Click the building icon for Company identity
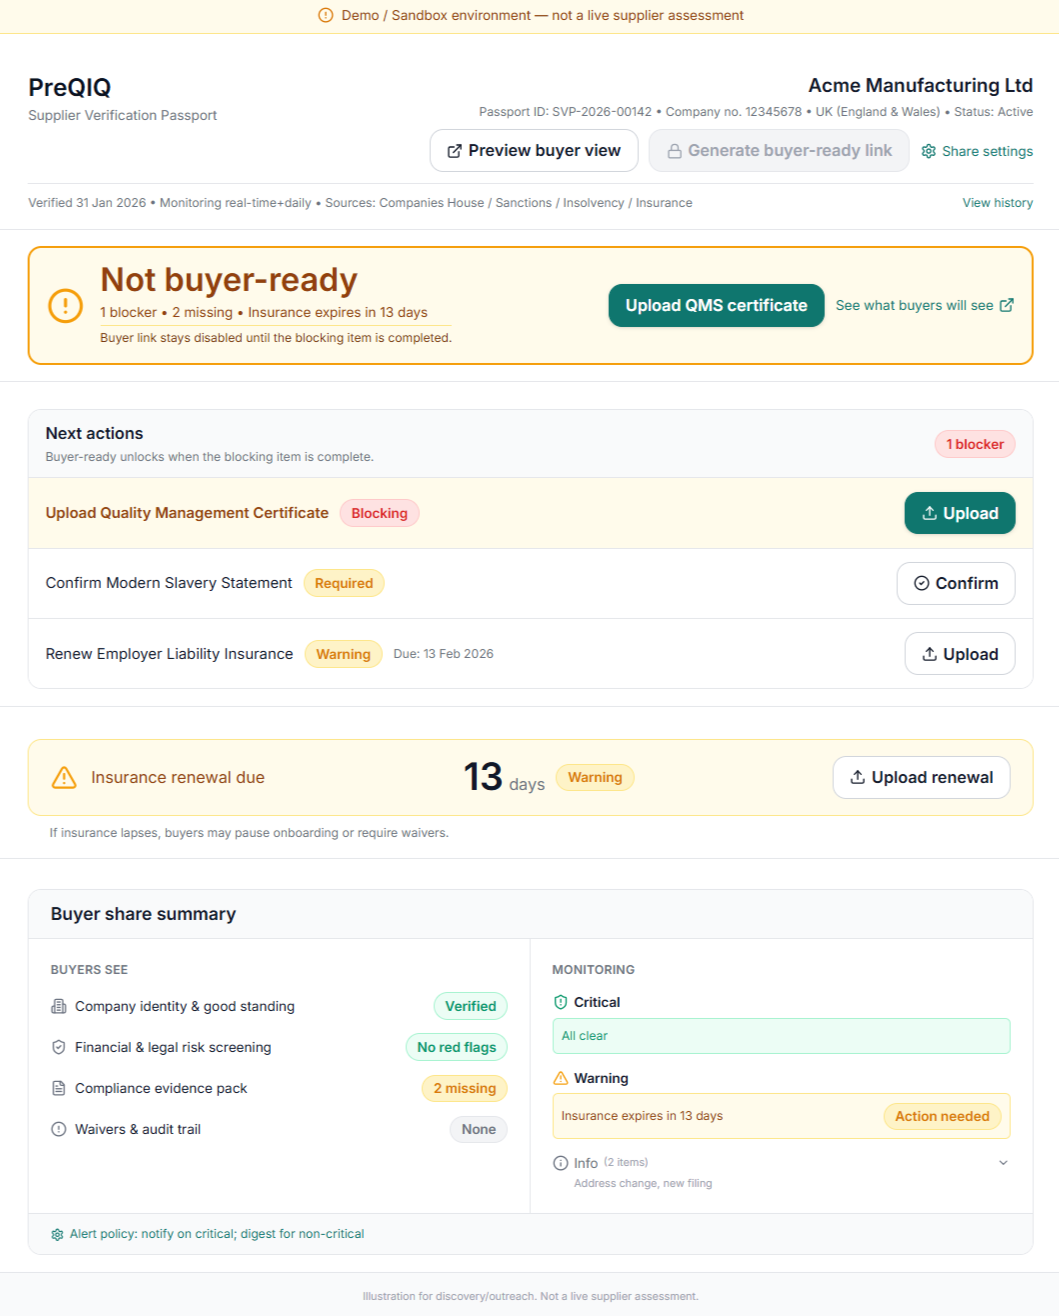This screenshot has width=1059, height=1316. tap(59, 1006)
